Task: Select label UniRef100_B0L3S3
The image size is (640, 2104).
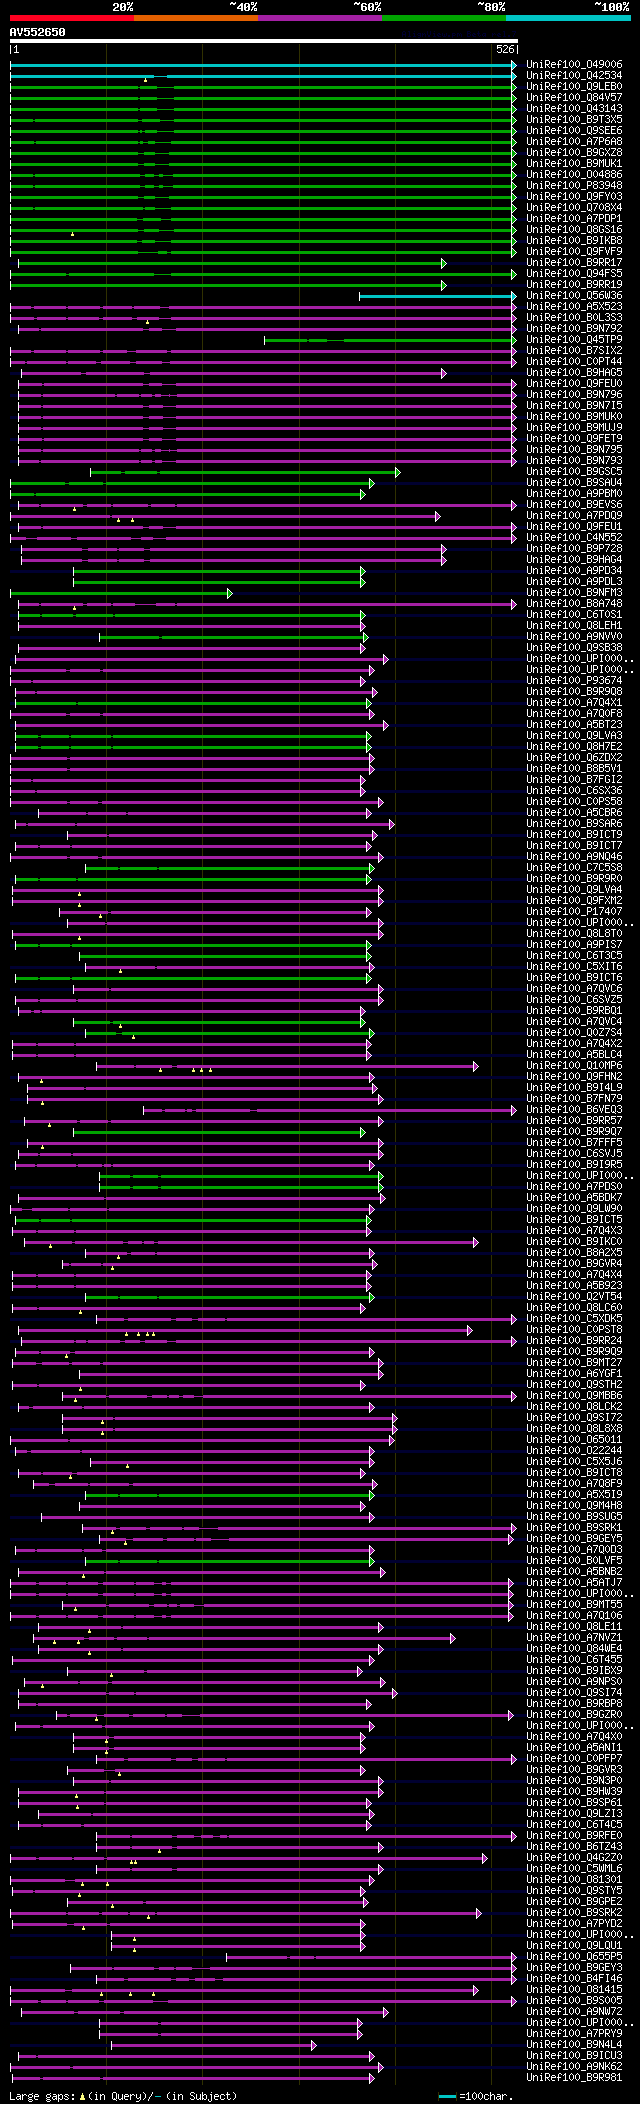Action: pyautogui.click(x=574, y=318)
